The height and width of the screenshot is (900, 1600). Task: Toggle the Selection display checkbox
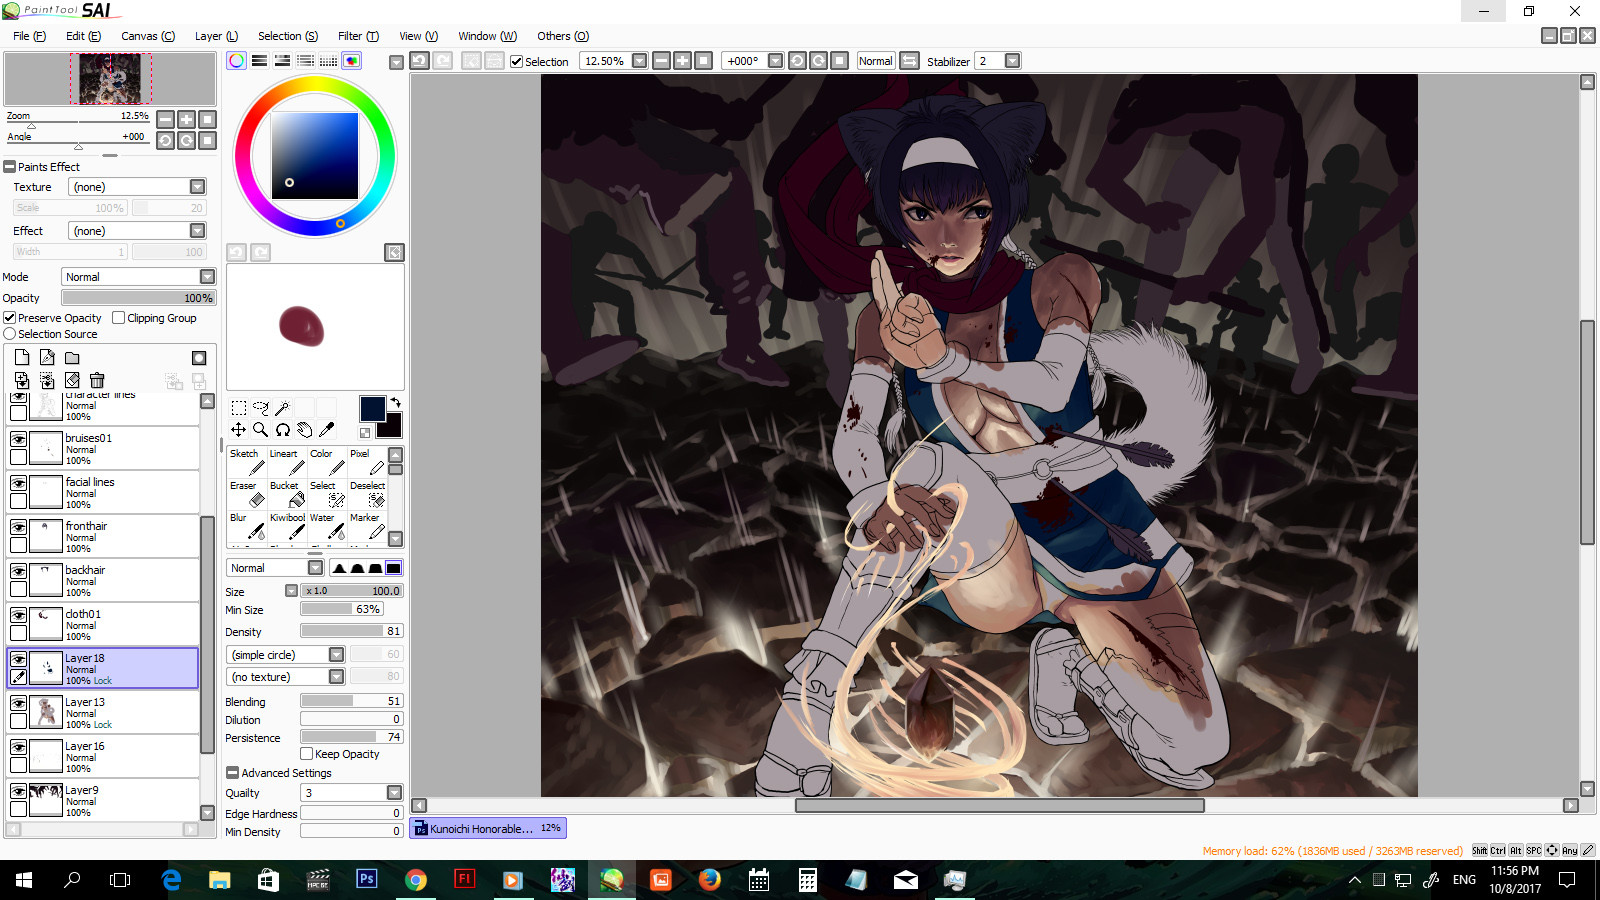click(x=516, y=62)
